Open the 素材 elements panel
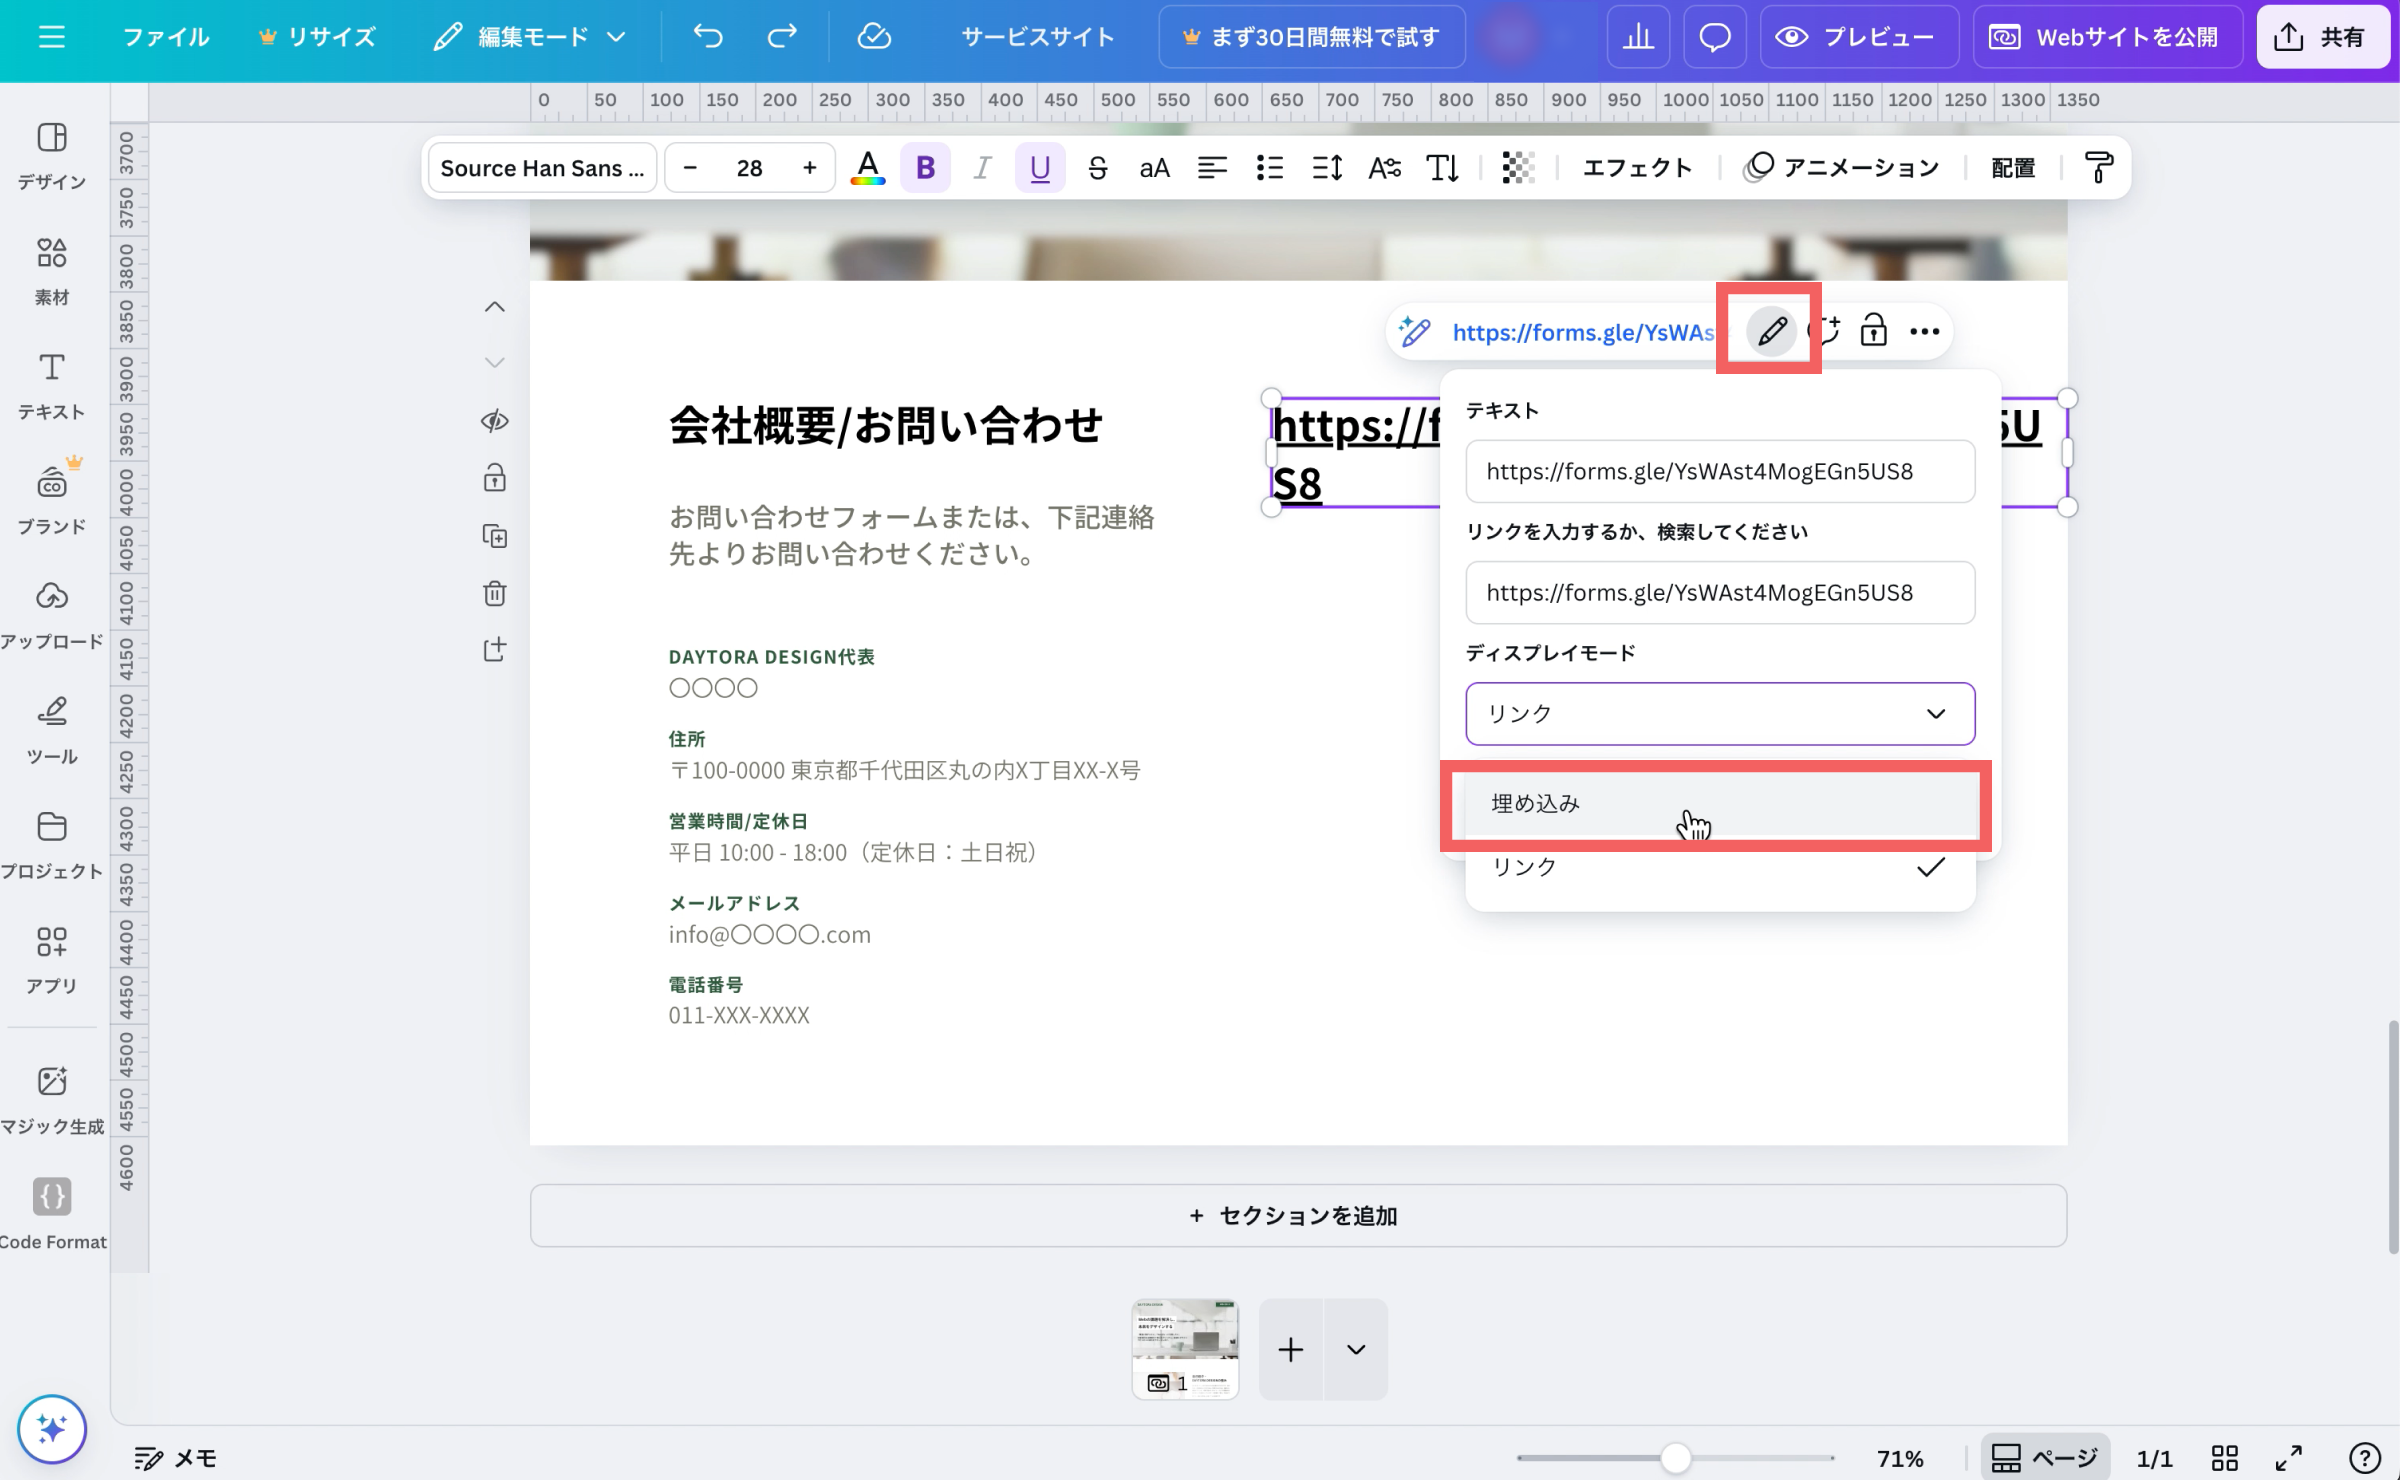Screen dimensions: 2400x1480 [x=52, y=270]
